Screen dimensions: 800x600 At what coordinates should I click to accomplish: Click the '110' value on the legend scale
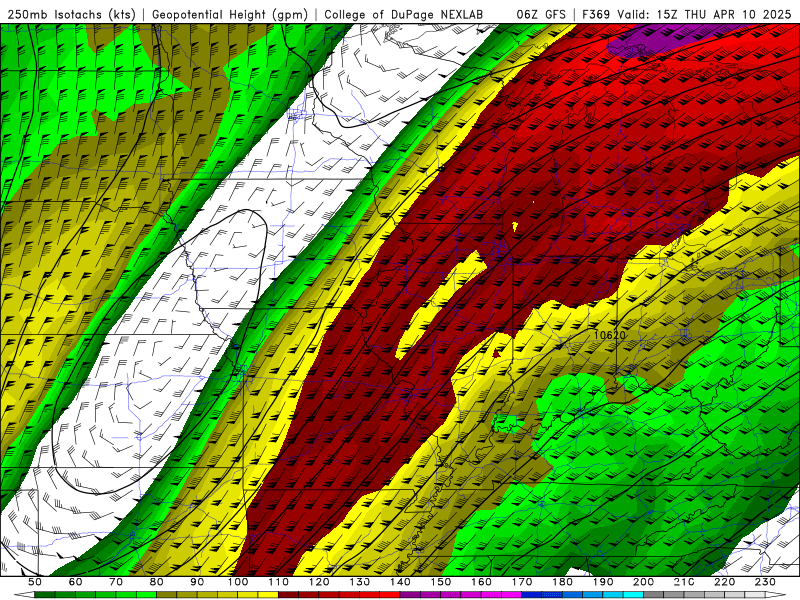(x=278, y=582)
